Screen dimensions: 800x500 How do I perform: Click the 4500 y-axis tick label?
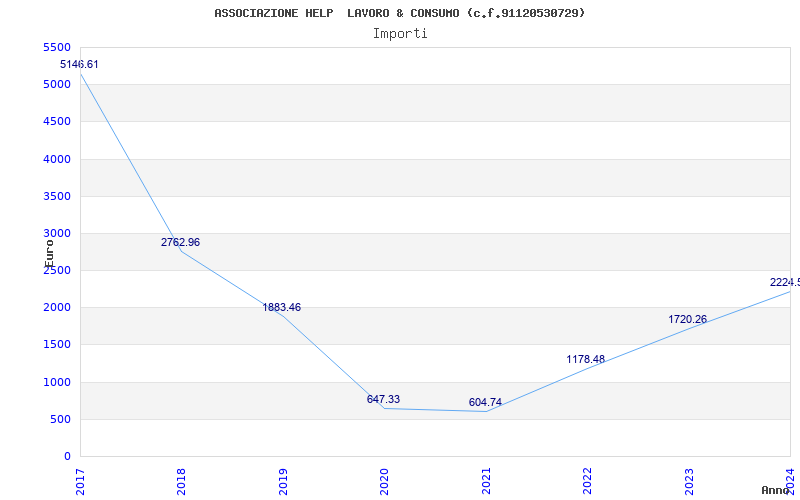57,122
